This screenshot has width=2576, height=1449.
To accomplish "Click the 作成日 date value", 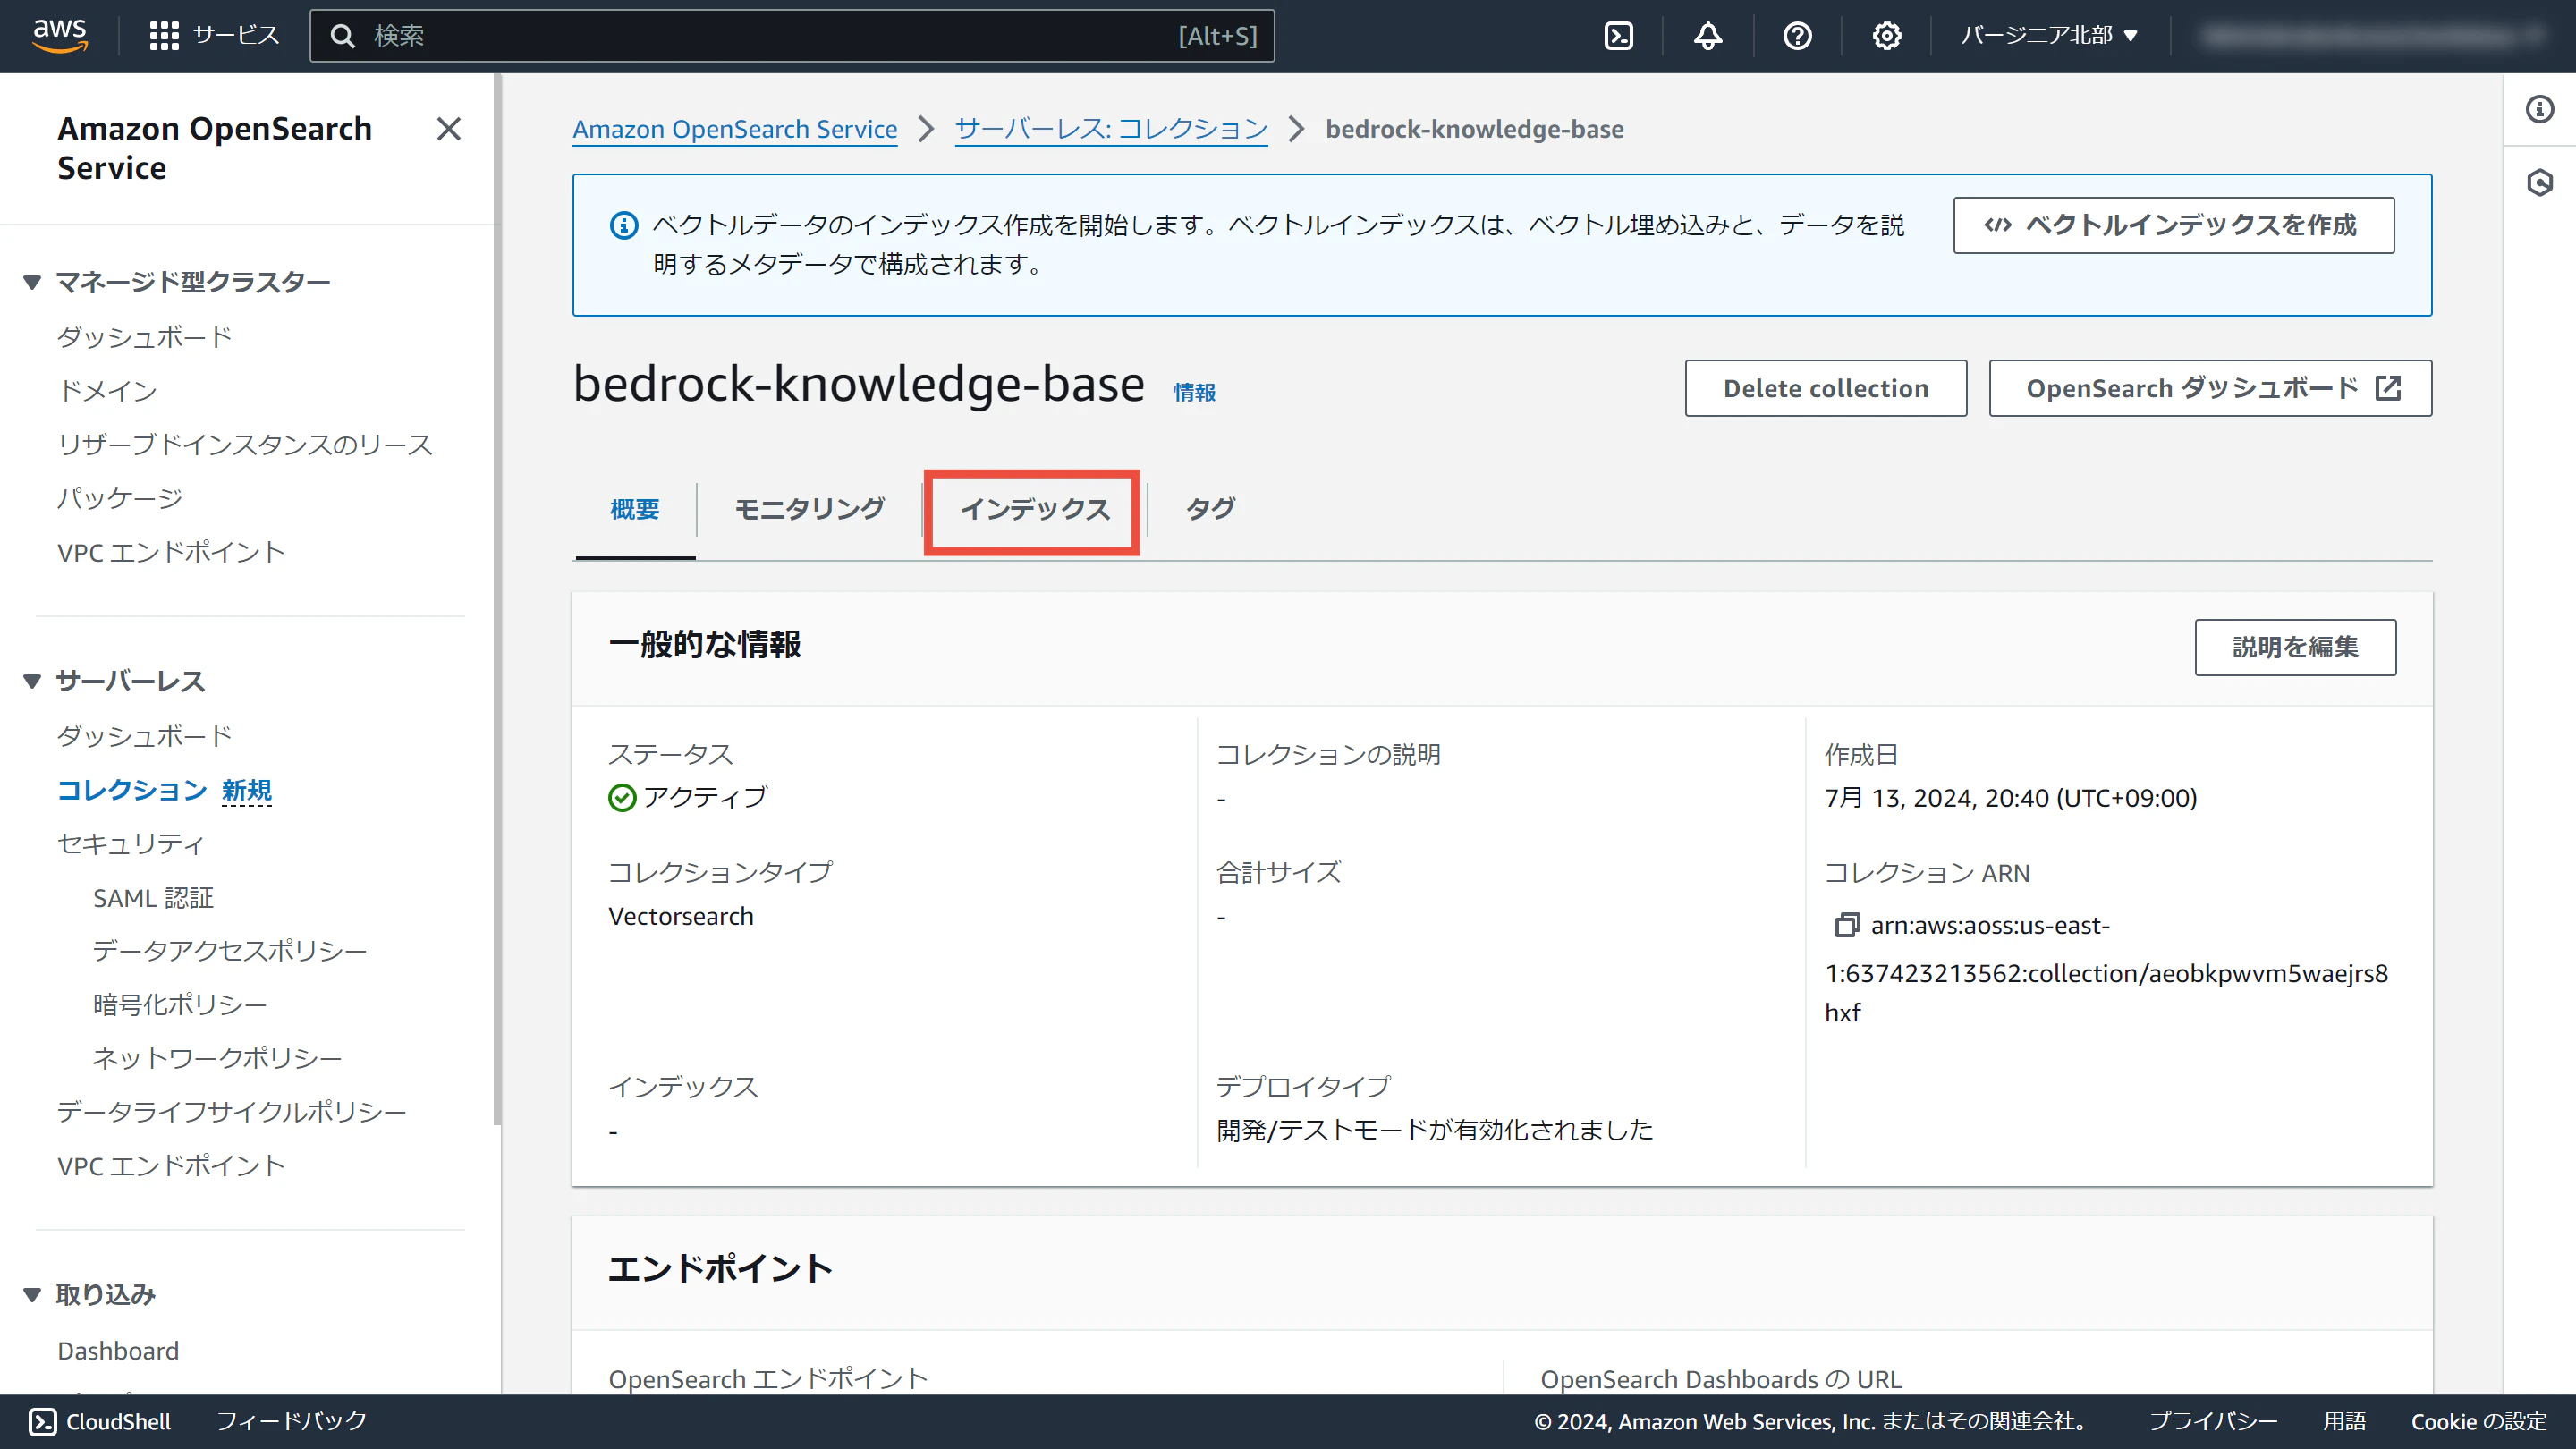I will point(2011,798).
